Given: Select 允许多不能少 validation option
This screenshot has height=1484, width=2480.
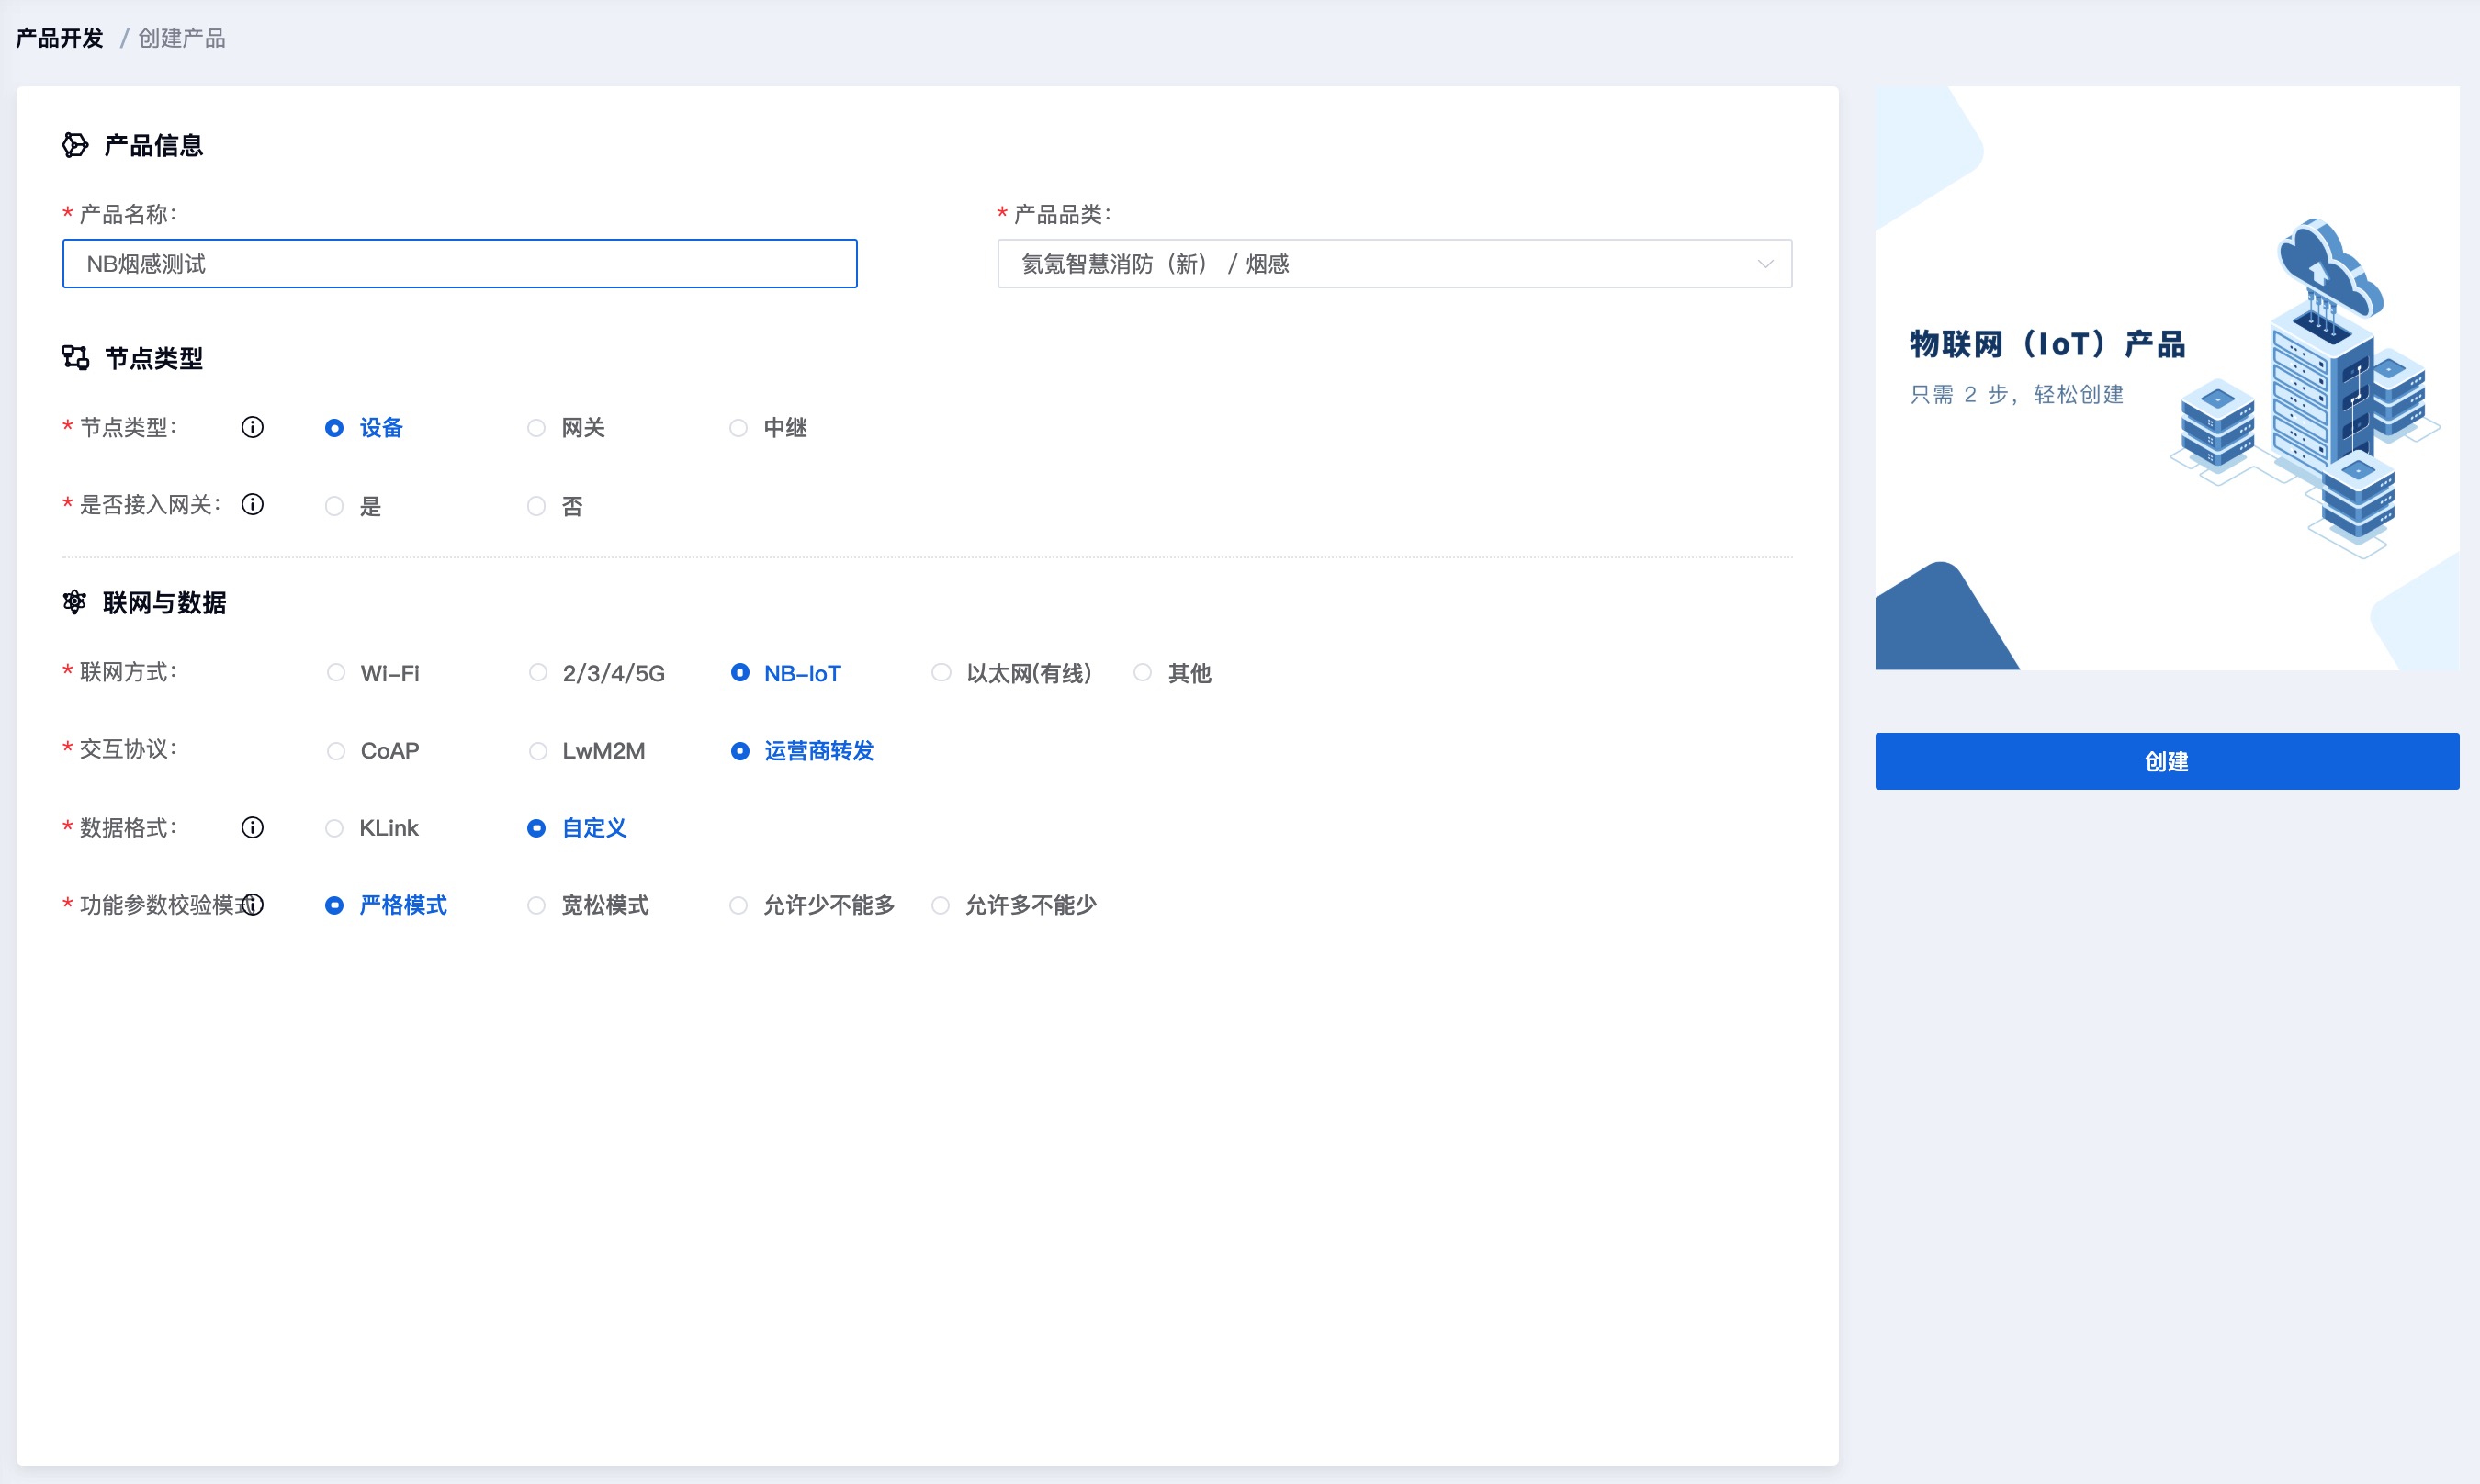Looking at the screenshot, I should (x=940, y=905).
